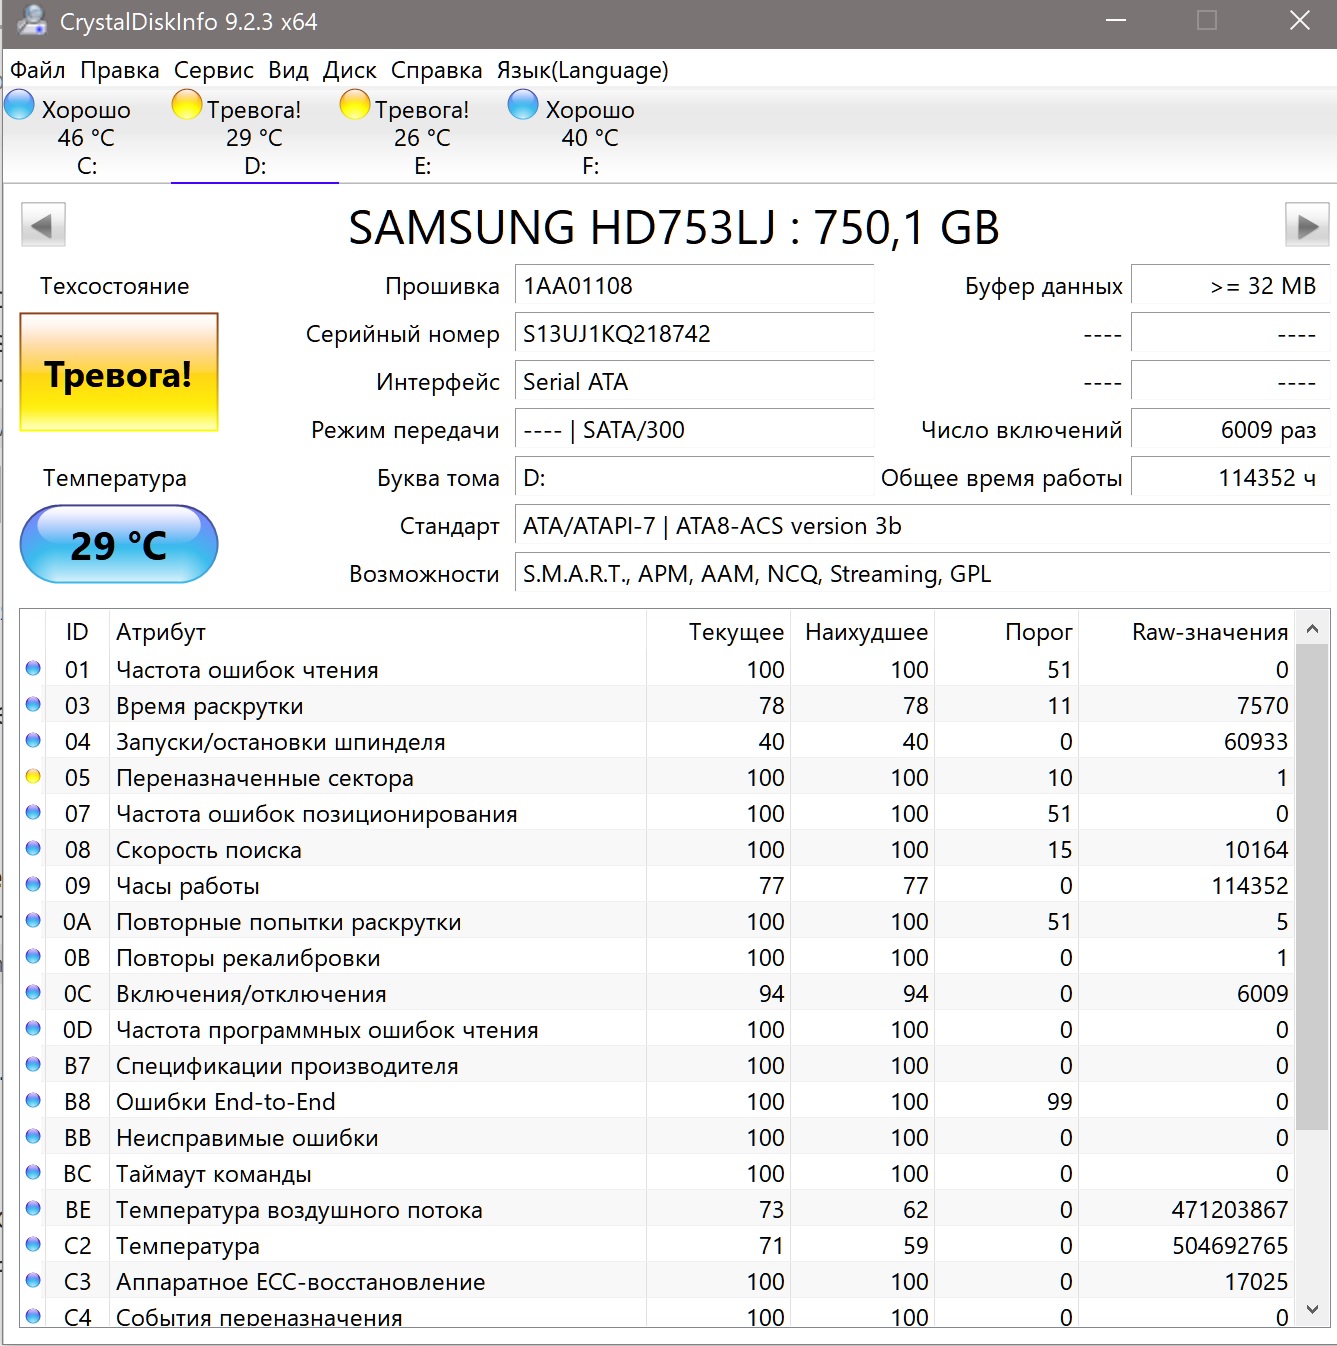This screenshot has height=1346, width=1337.
Task: Click scroll down arrow in attribute list
Action: (1313, 1309)
